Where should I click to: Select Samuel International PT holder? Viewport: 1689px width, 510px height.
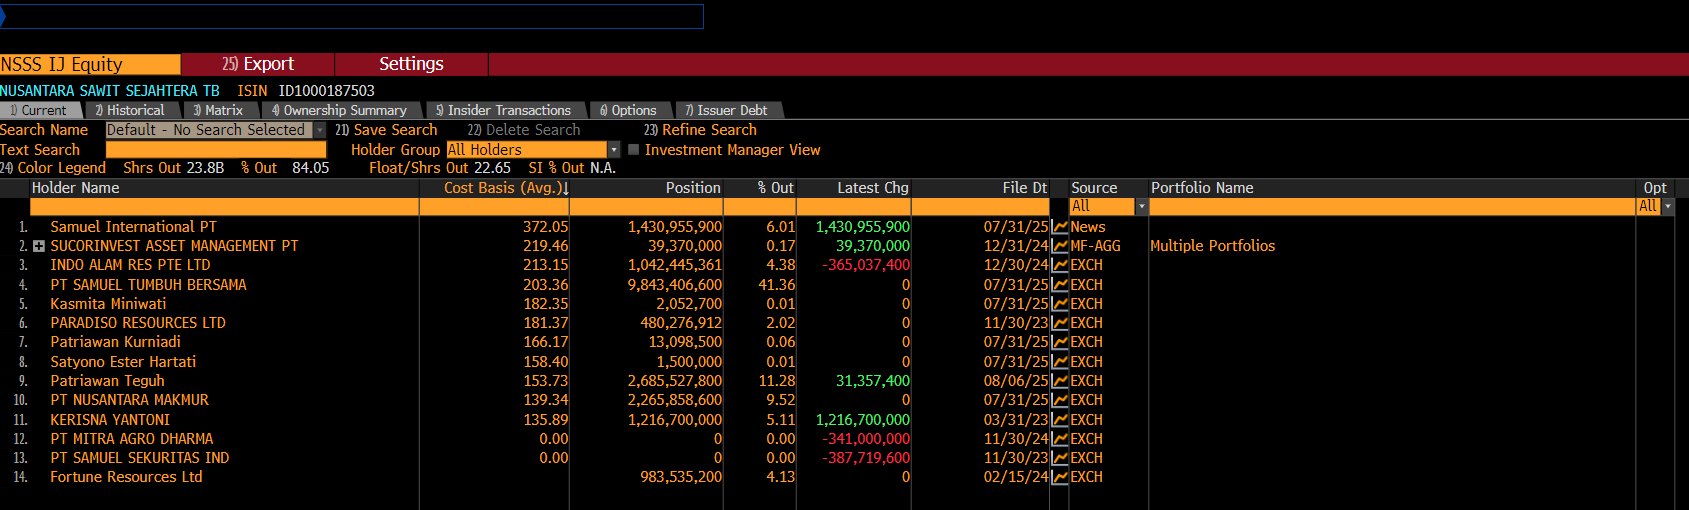(133, 227)
